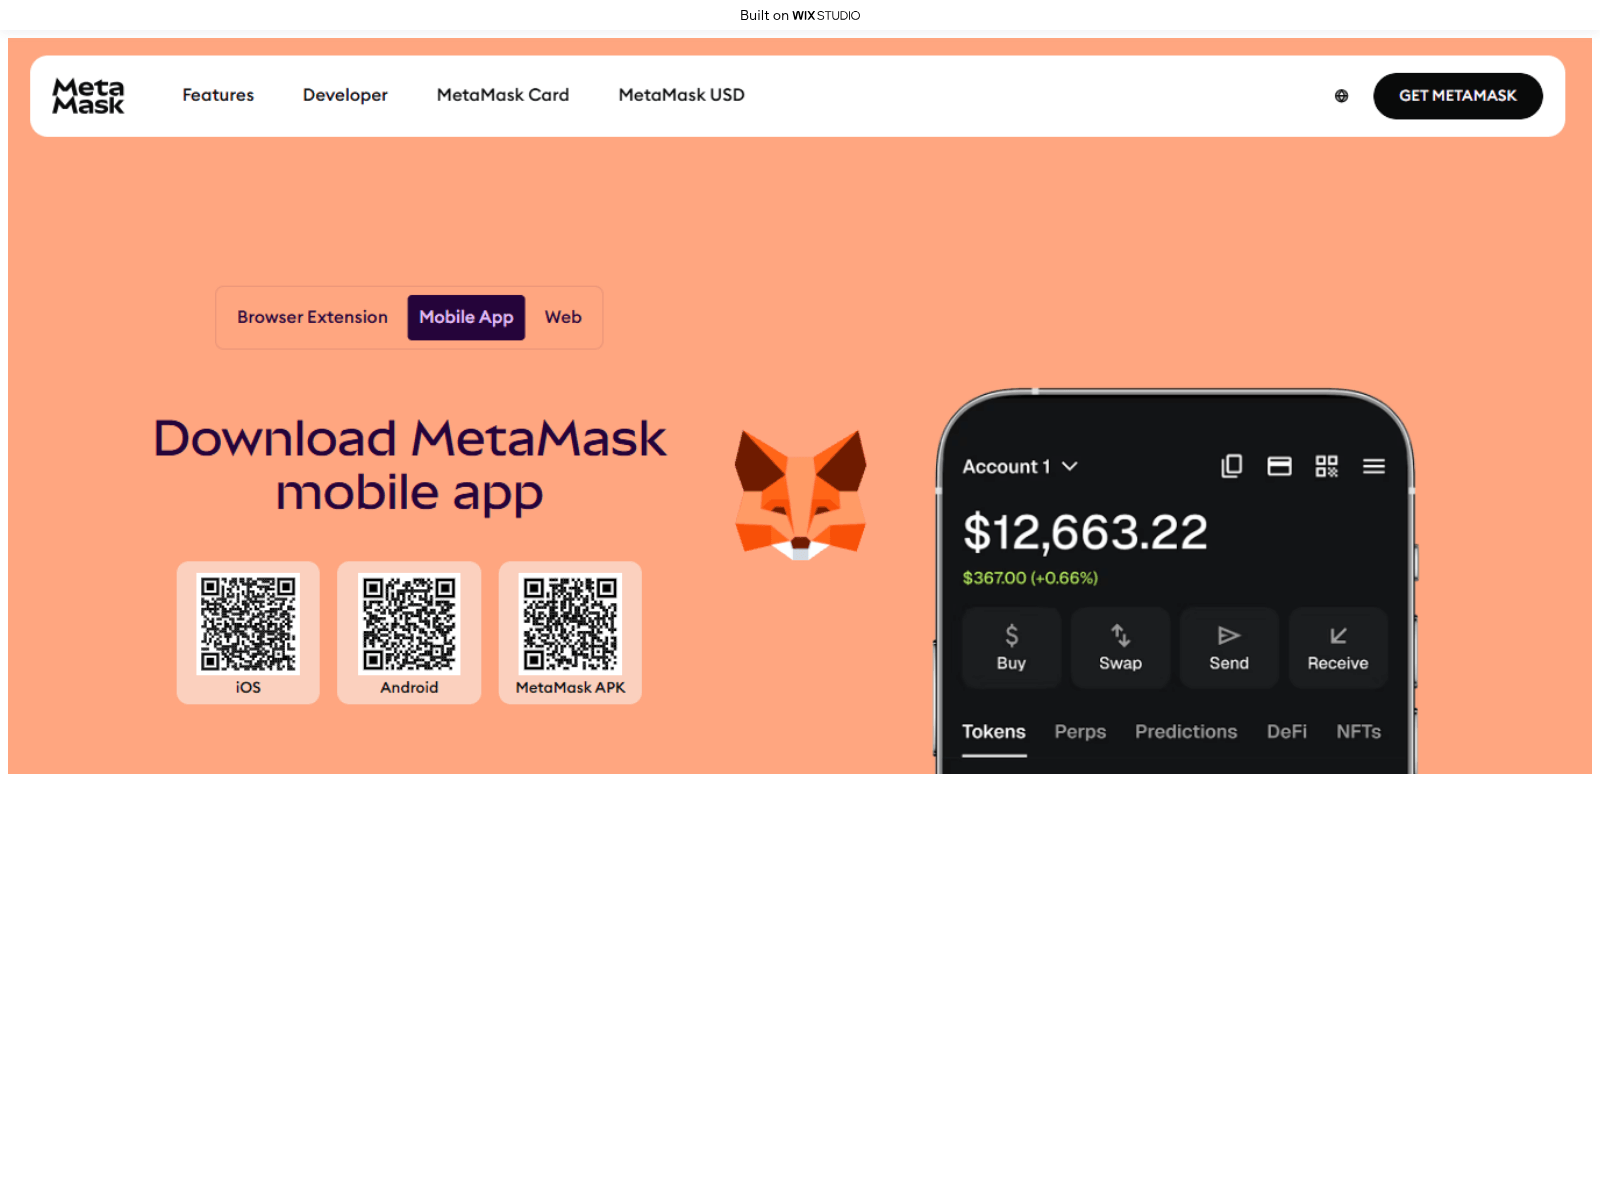Click the MetaMask logo in navbar

[x=88, y=96]
